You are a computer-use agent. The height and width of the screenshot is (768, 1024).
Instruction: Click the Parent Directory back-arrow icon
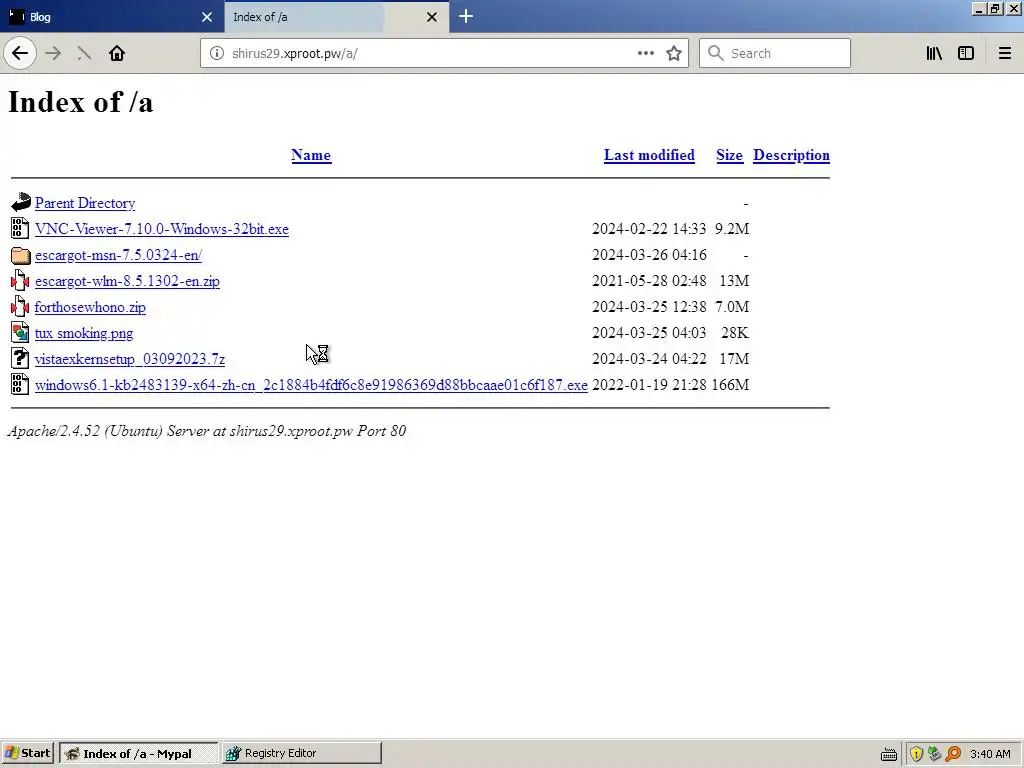click(21, 202)
